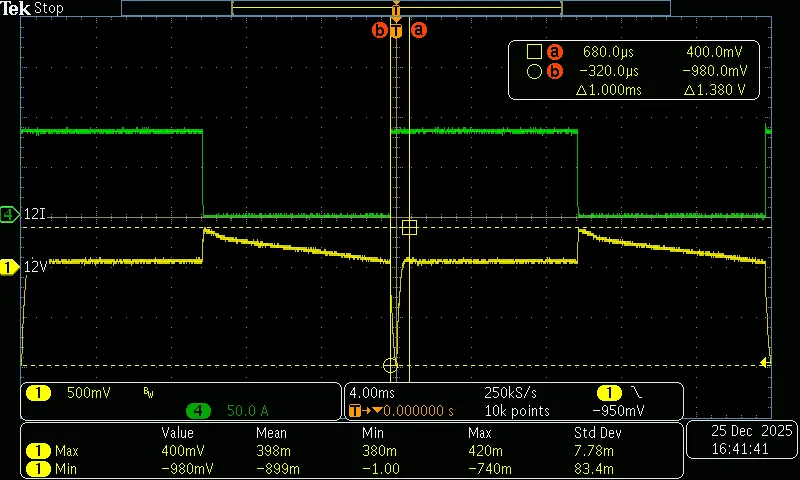Click the green channel 4 badge beside 50.0 A
The image size is (800, 480).
198,411
